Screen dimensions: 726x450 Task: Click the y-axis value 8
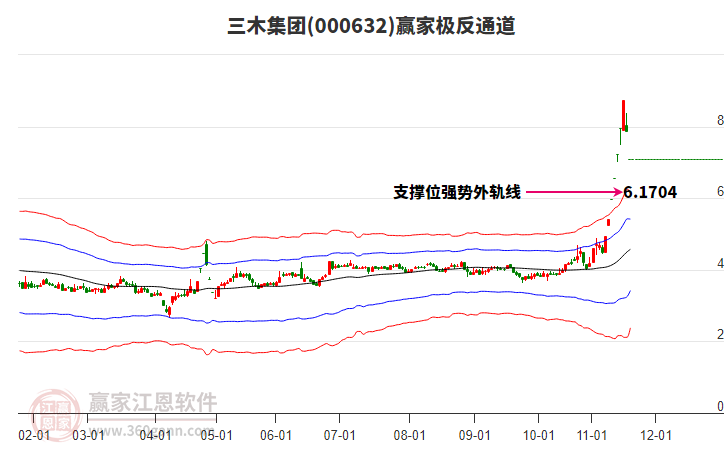tap(720, 120)
